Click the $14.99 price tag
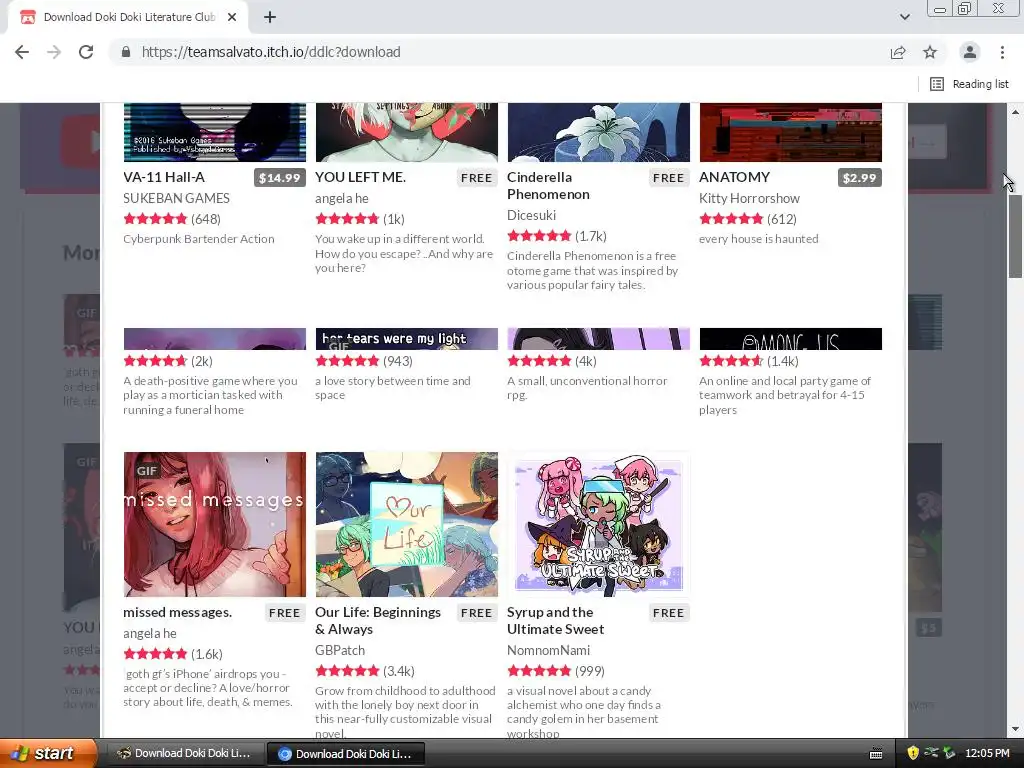The height and width of the screenshot is (768, 1024). tap(280, 178)
